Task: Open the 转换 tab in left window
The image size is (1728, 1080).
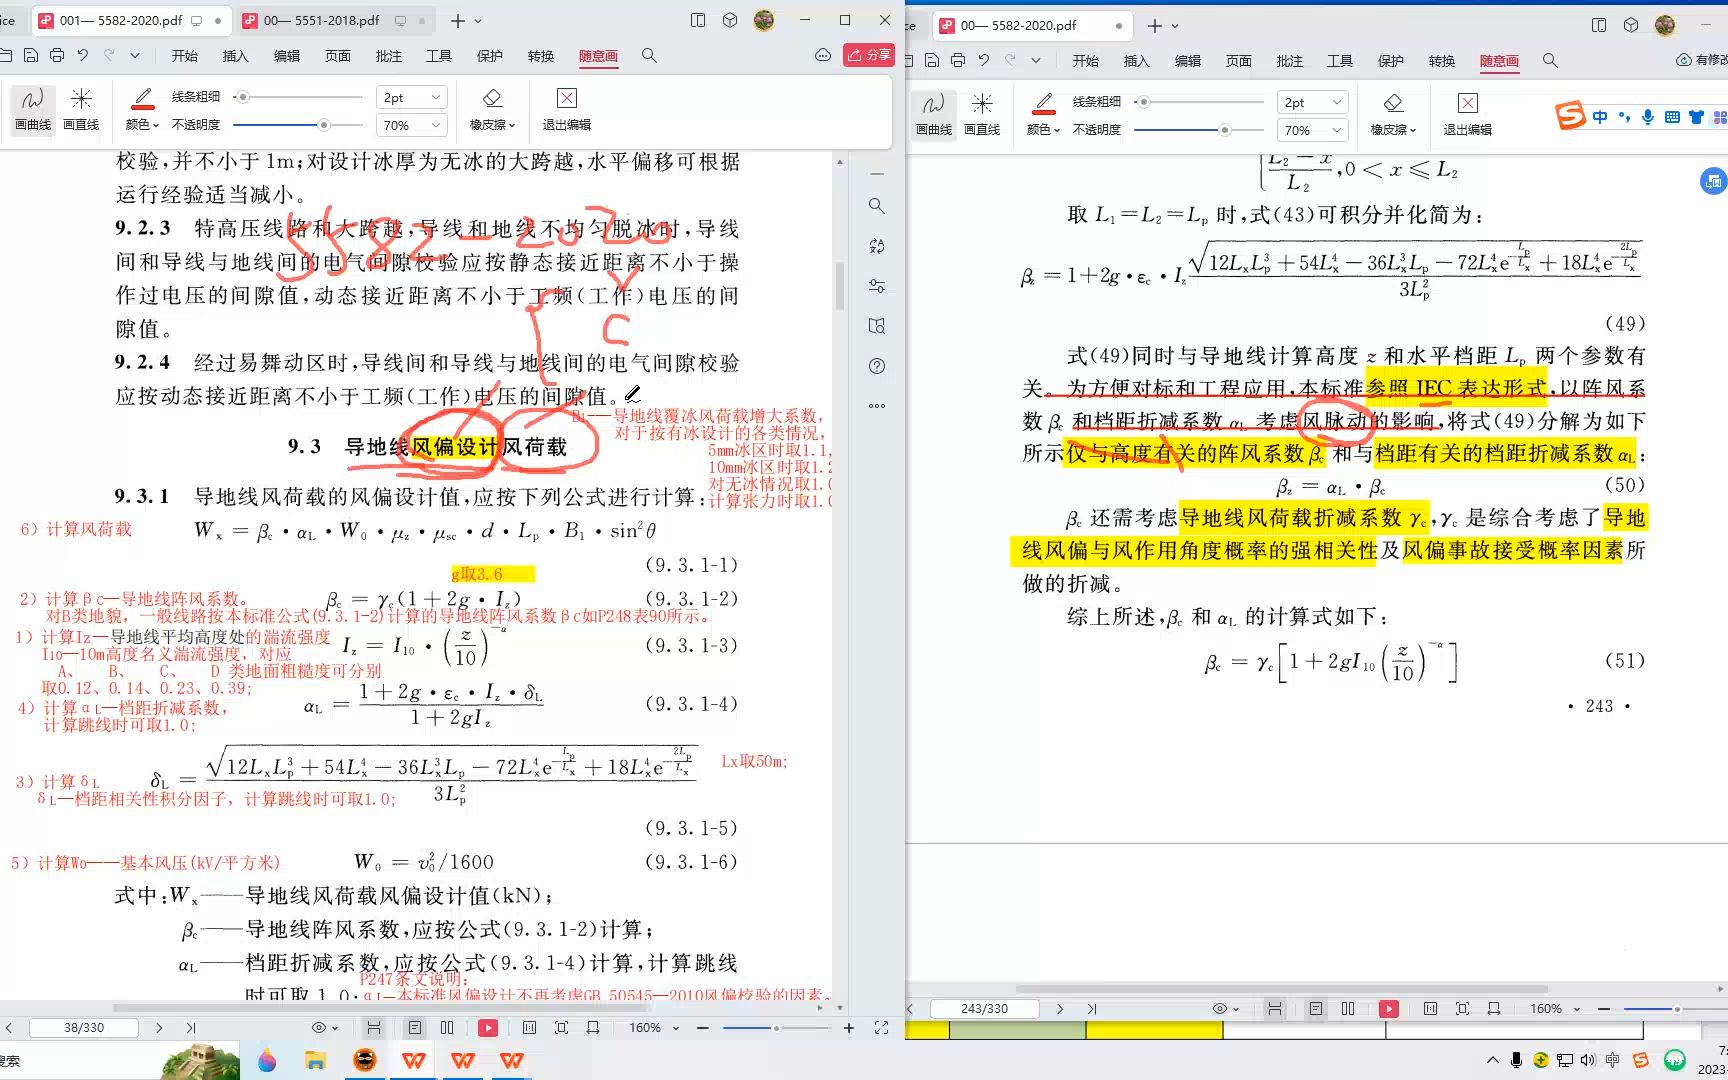Action: coord(541,56)
